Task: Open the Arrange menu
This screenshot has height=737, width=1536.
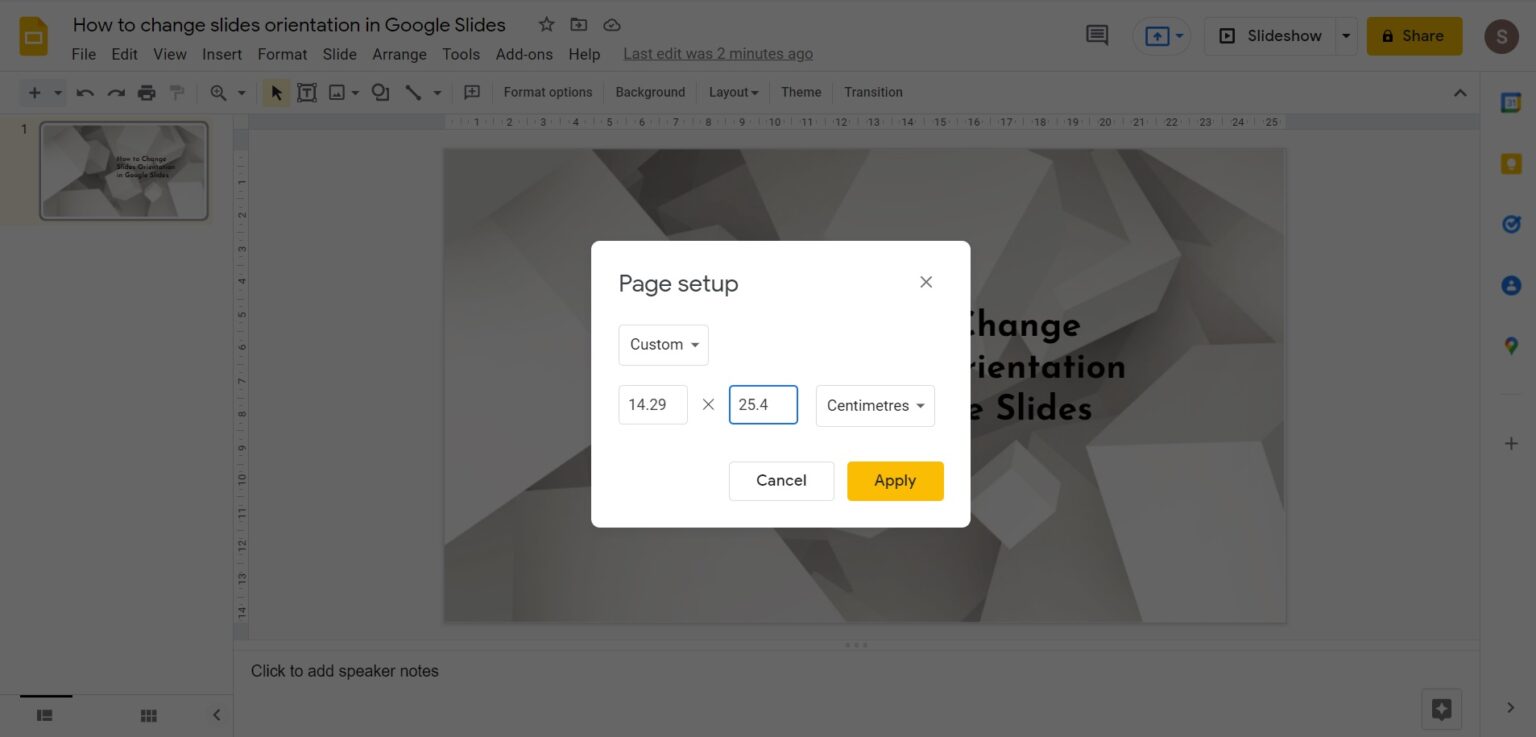Action: pyautogui.click(x=399, y=54)
